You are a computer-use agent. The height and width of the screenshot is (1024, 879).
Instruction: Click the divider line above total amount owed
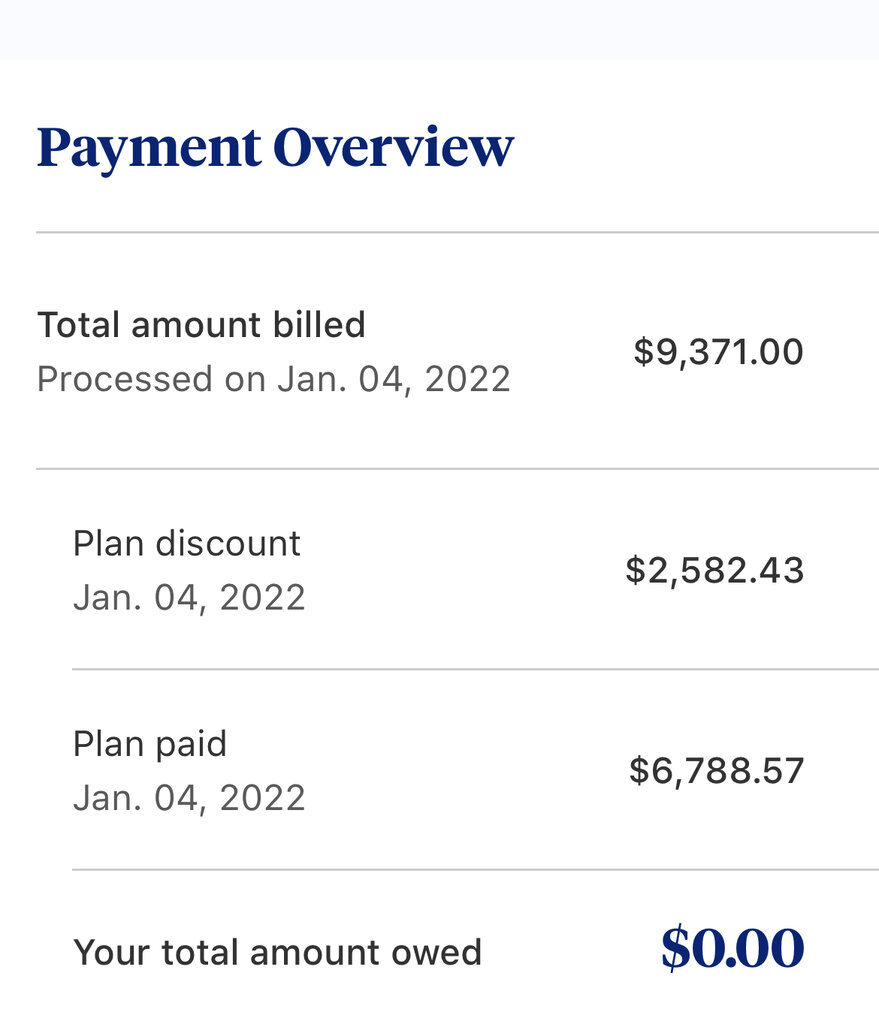(x=475, y=869)
